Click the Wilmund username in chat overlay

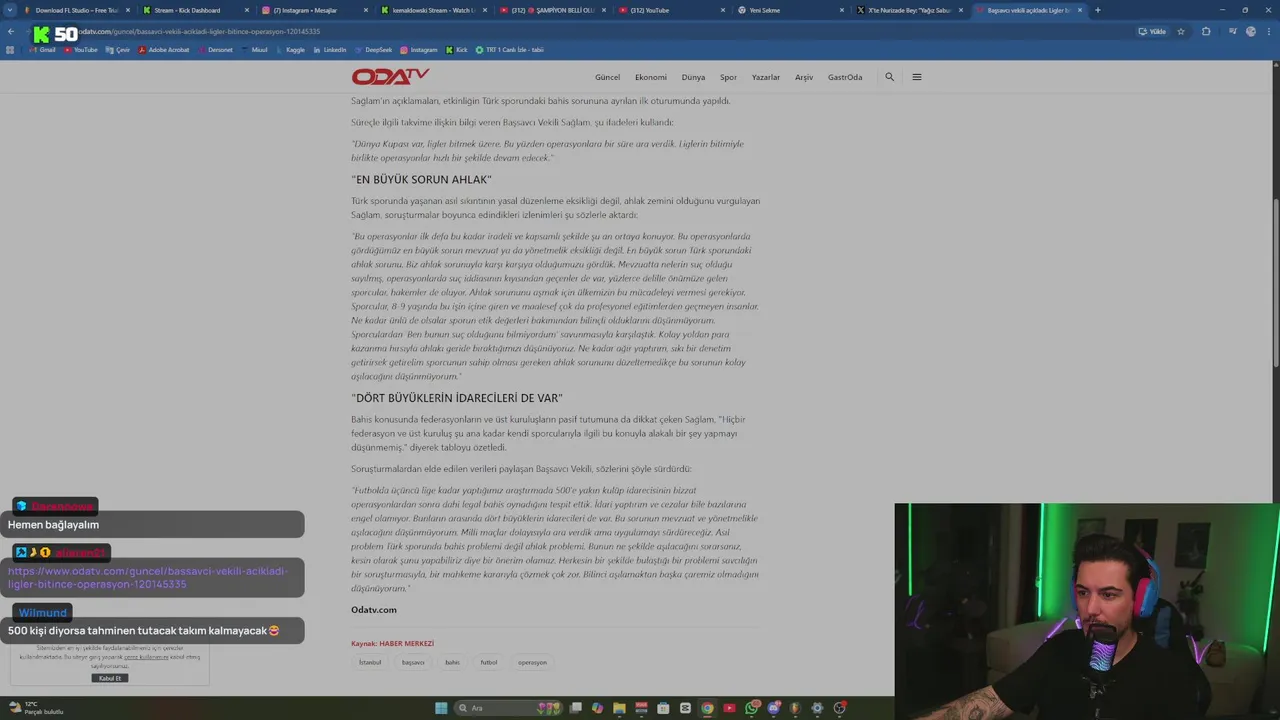click(x=43, y=613)
